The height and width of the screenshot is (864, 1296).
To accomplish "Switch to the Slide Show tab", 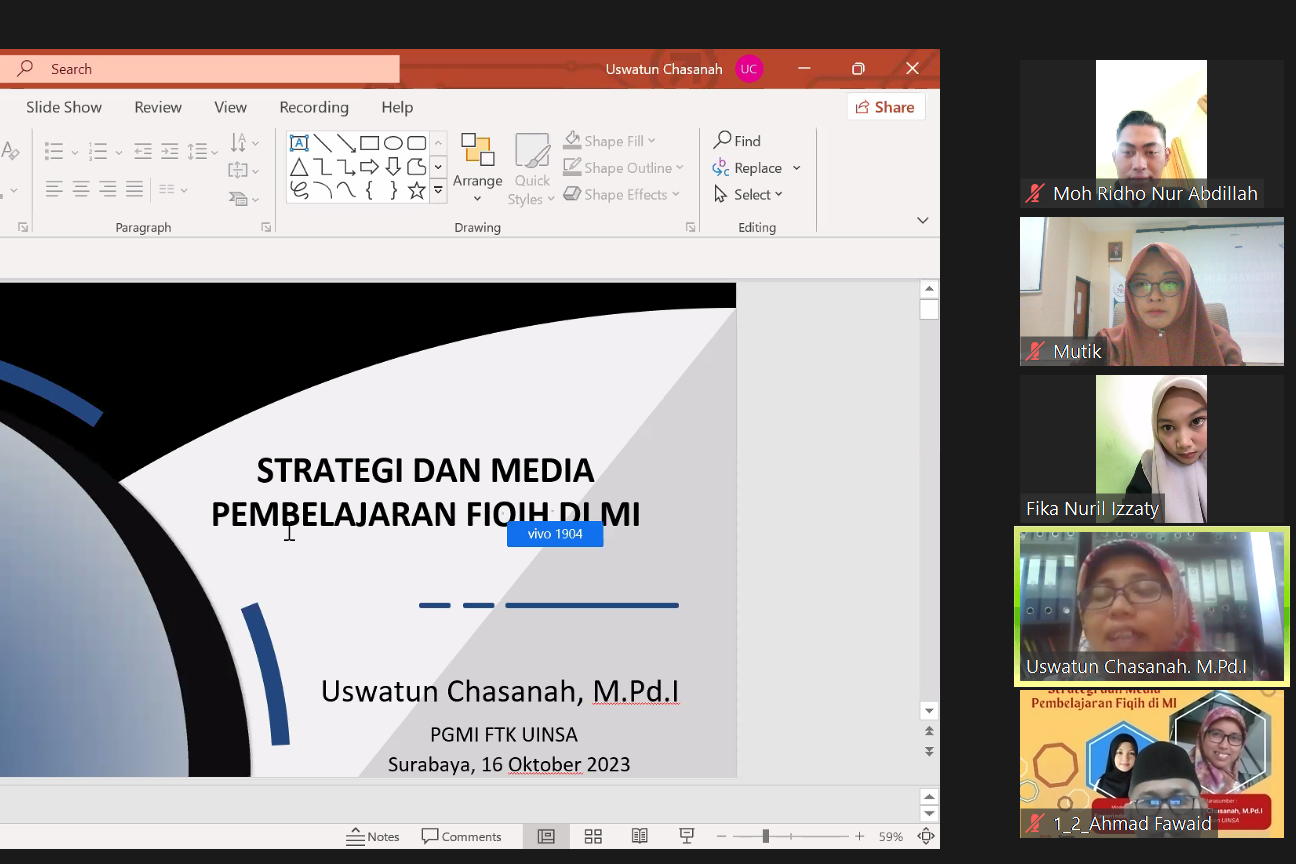I will pyautogui.click(x=63, y=107).
